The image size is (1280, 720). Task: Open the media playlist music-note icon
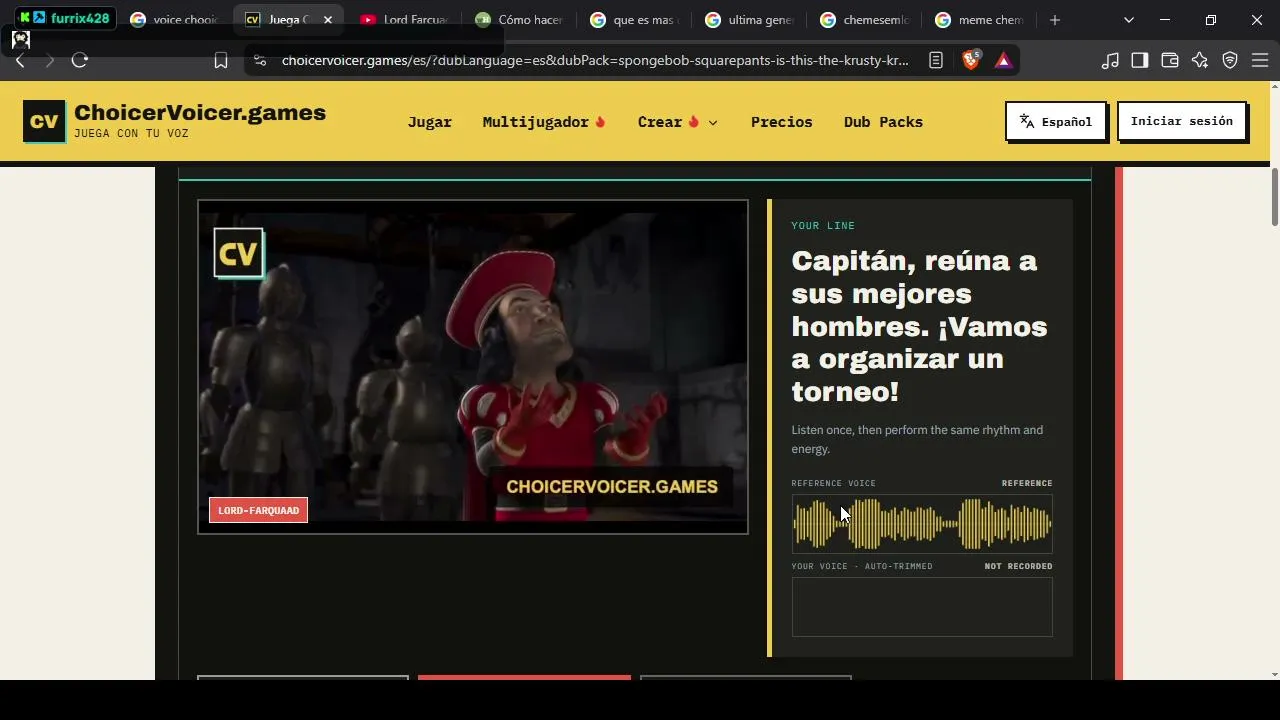(x=1110, y=60)
